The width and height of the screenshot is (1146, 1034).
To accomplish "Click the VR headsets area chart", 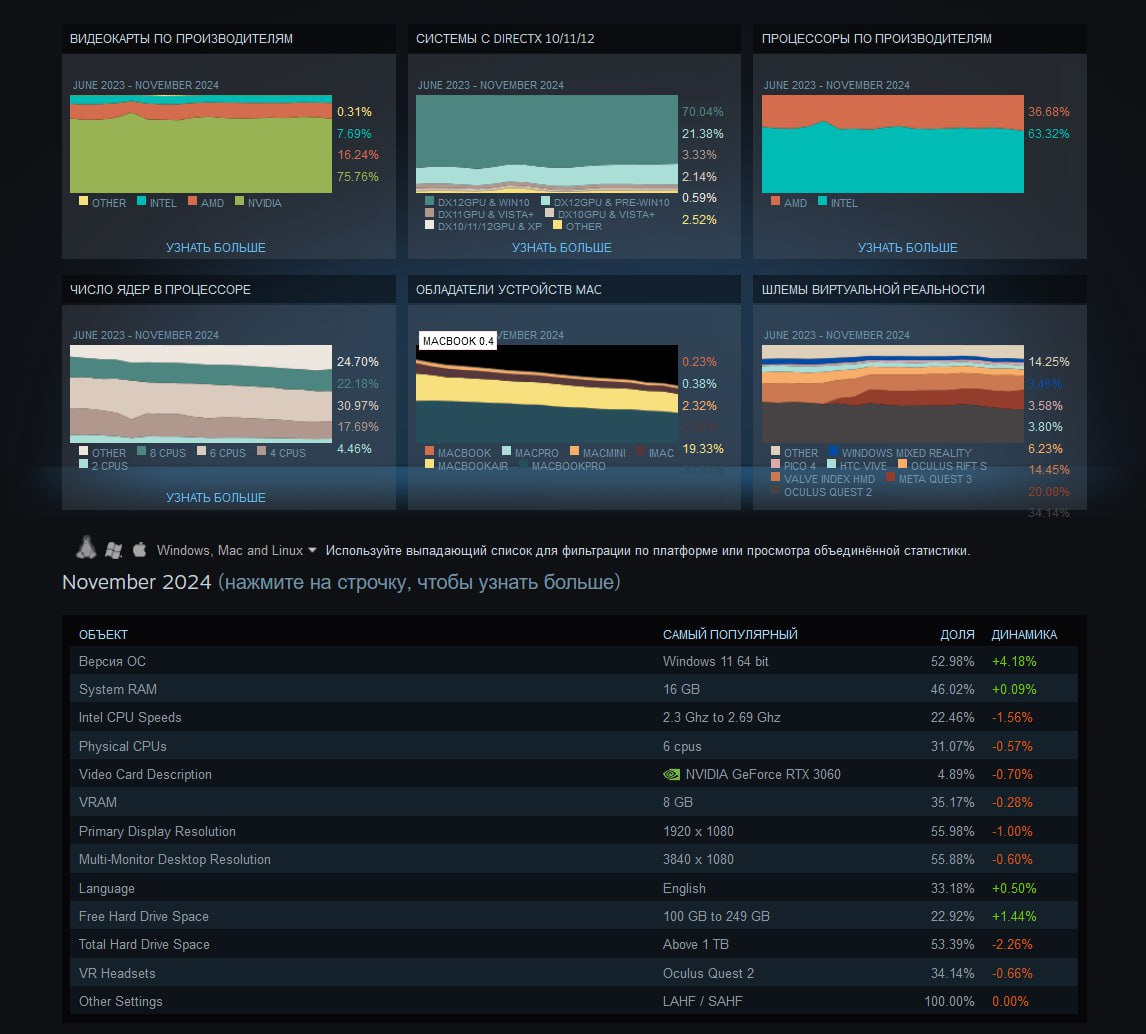I will tap(892, 394).
